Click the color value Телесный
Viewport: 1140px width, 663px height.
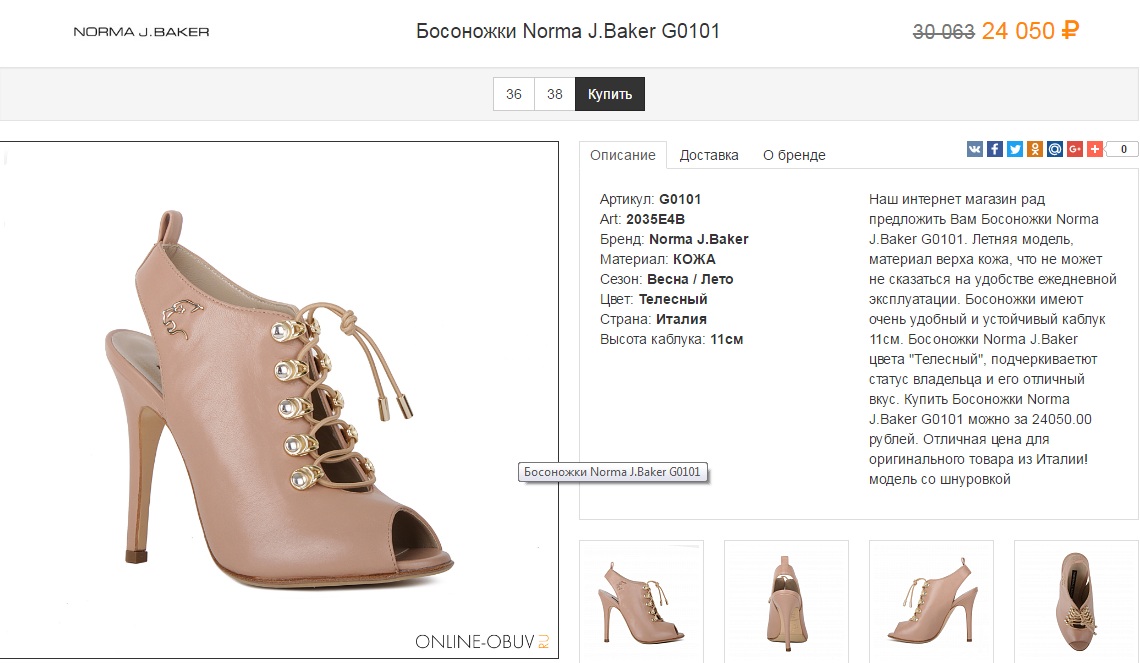tap(673, 300)
